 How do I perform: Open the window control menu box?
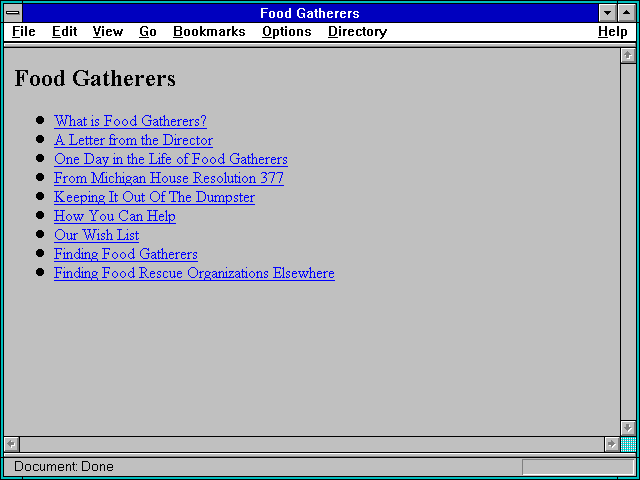[13, 13]
